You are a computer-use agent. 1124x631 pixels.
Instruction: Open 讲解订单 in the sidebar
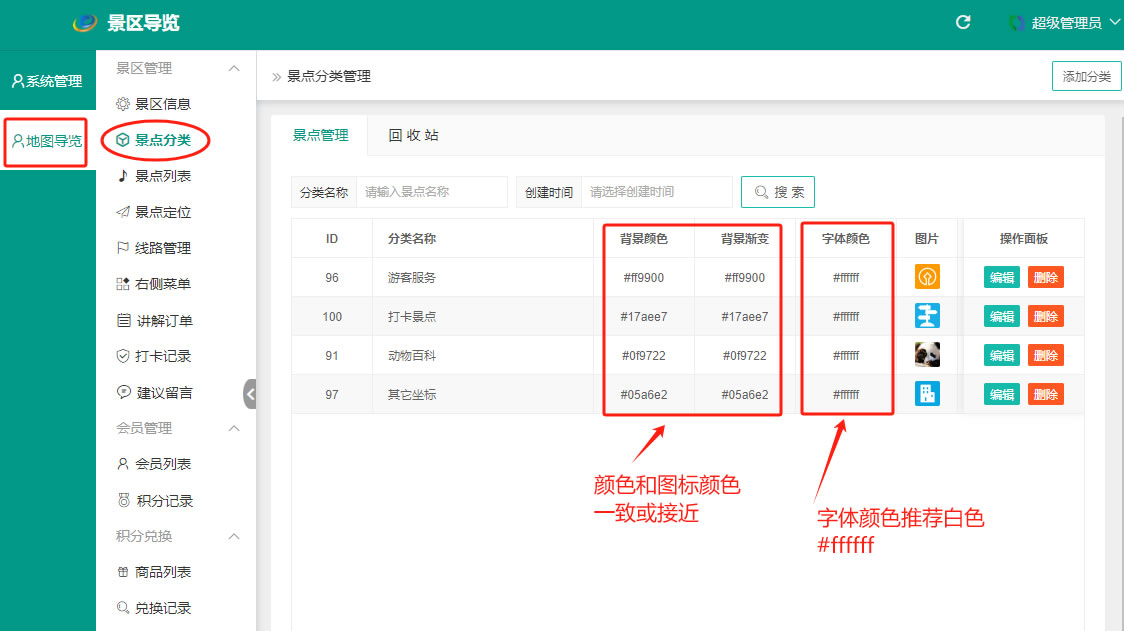pyautogui.click(x=163, y=321)
